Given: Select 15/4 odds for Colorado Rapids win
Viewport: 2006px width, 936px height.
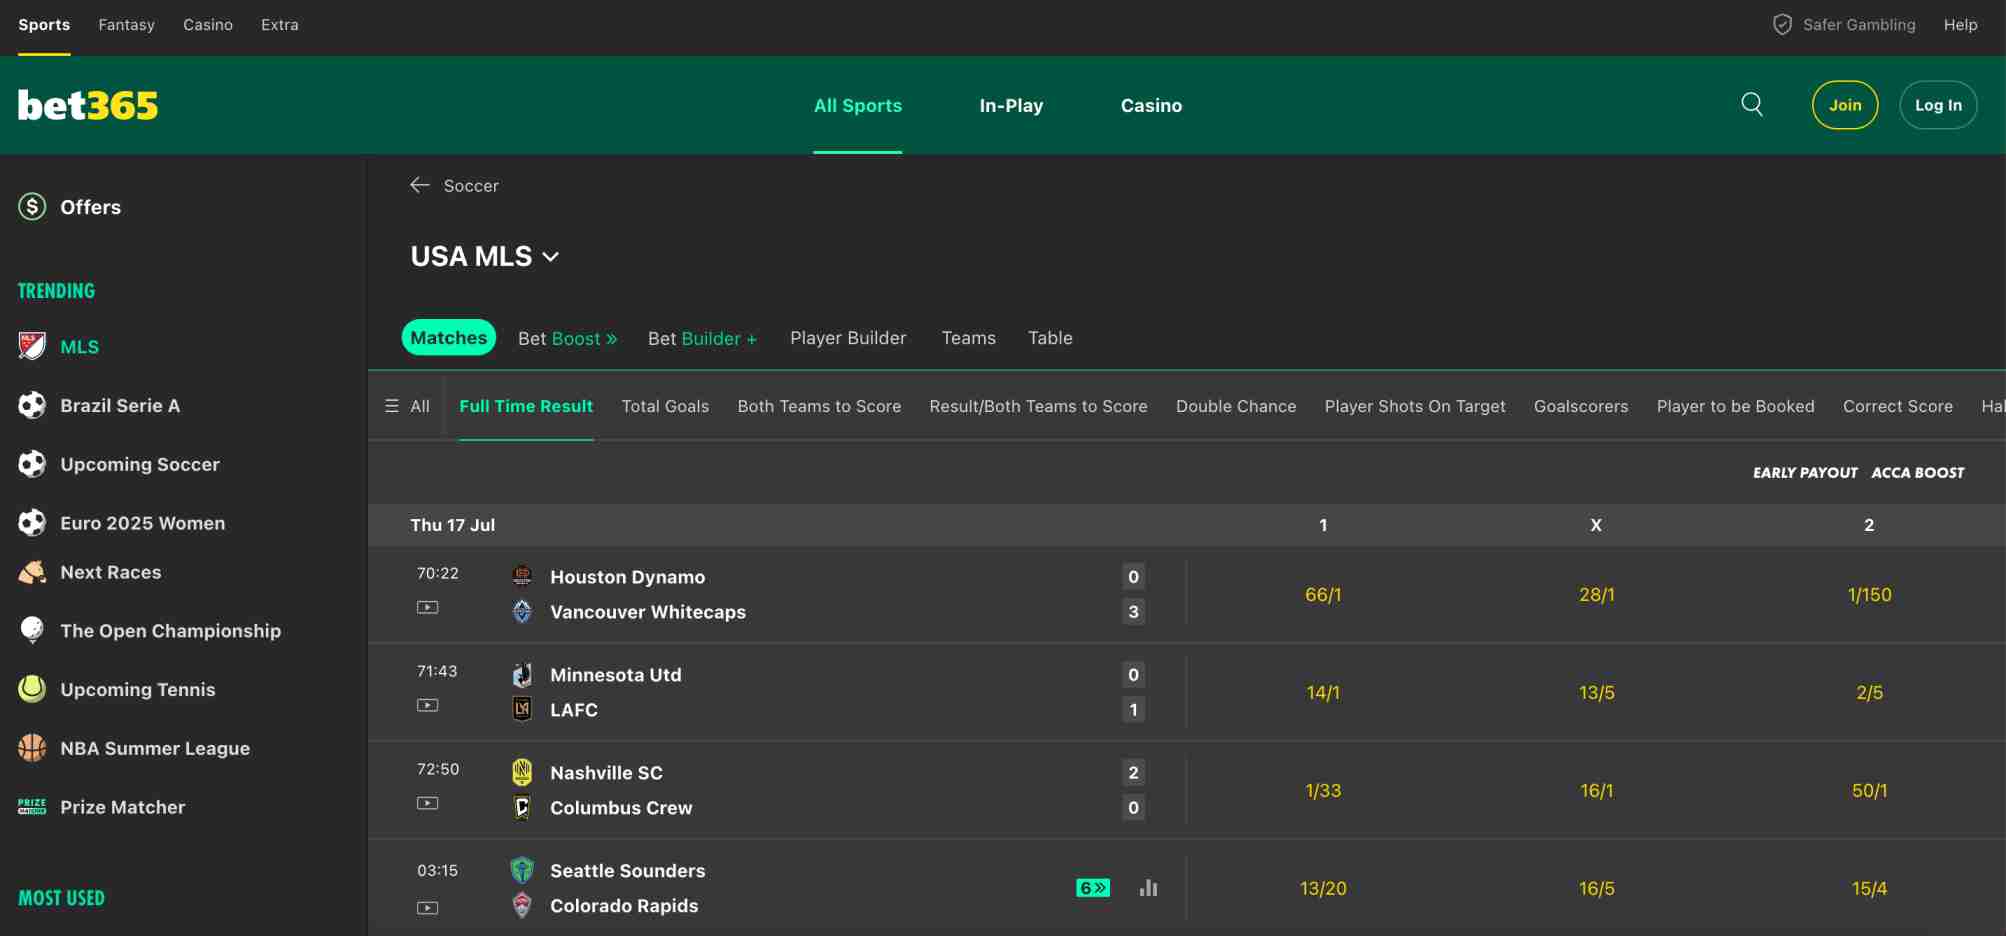Looking at the screenshot, I should 1869,888.
